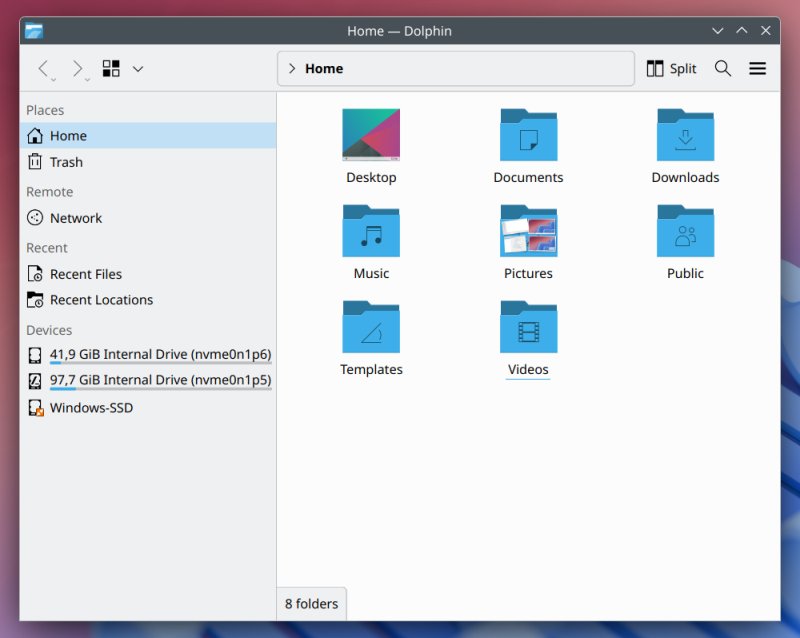Open the hamburger menu icon
Viewport: 800px width, 638px height.
pyautogui.click(x=757, y=69)
